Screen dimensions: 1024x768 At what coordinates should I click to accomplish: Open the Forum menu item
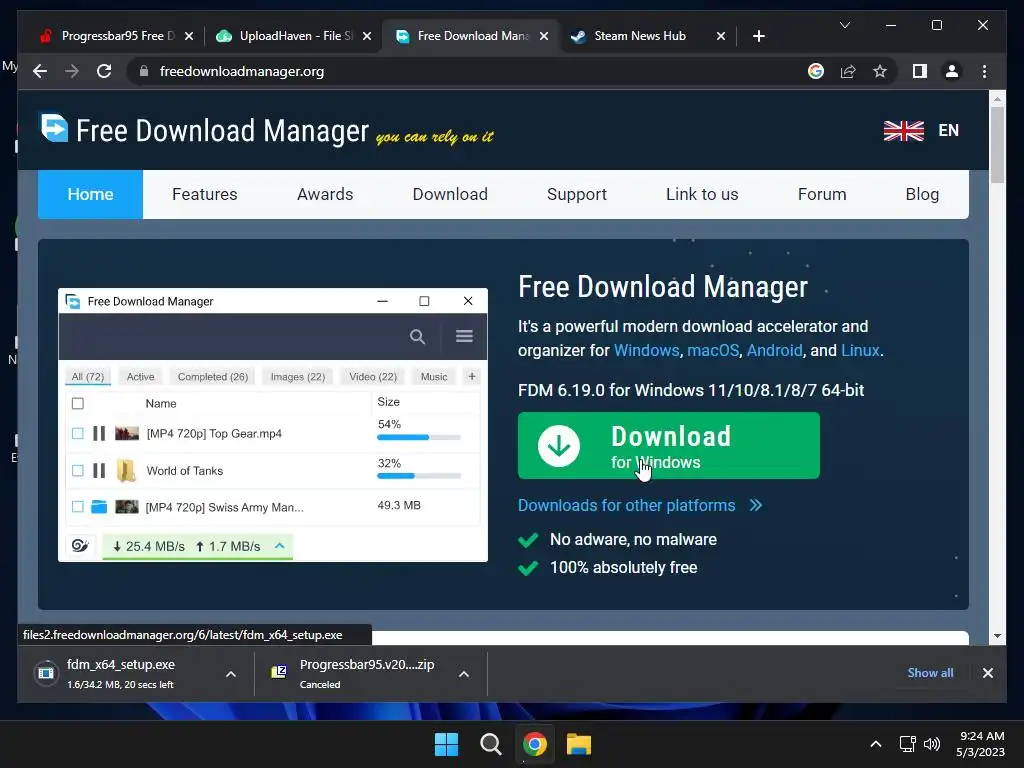click(x=822, y=194)
